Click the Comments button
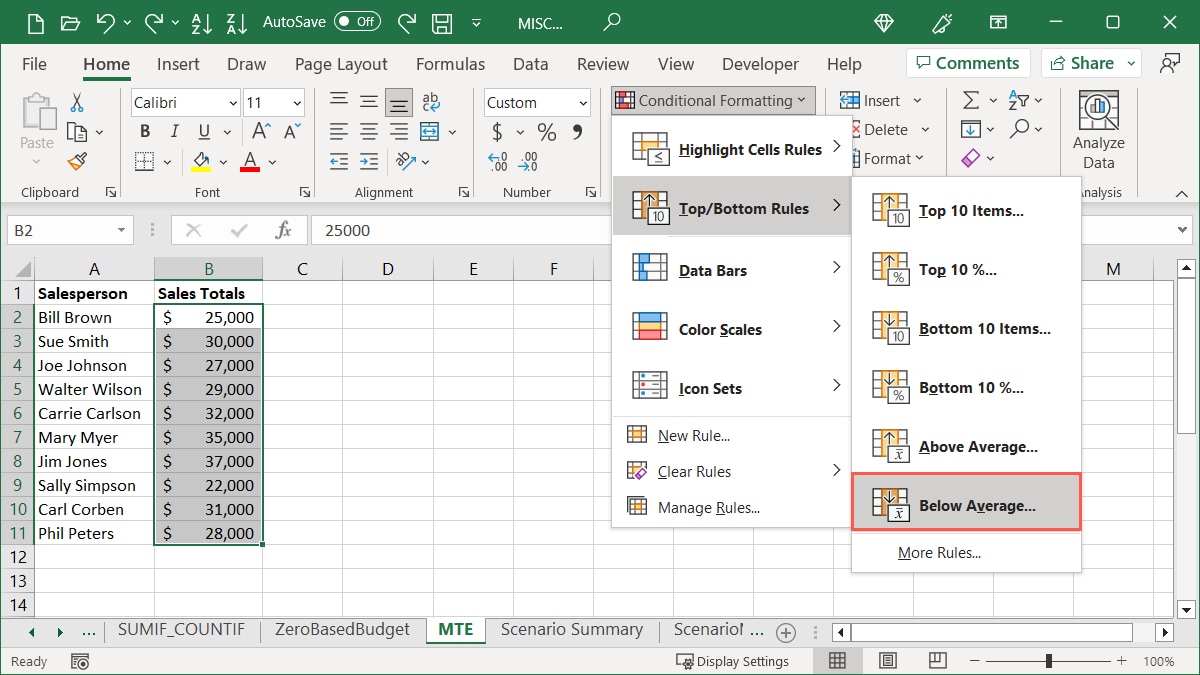 pyautogui.click(x=967, y=63)
